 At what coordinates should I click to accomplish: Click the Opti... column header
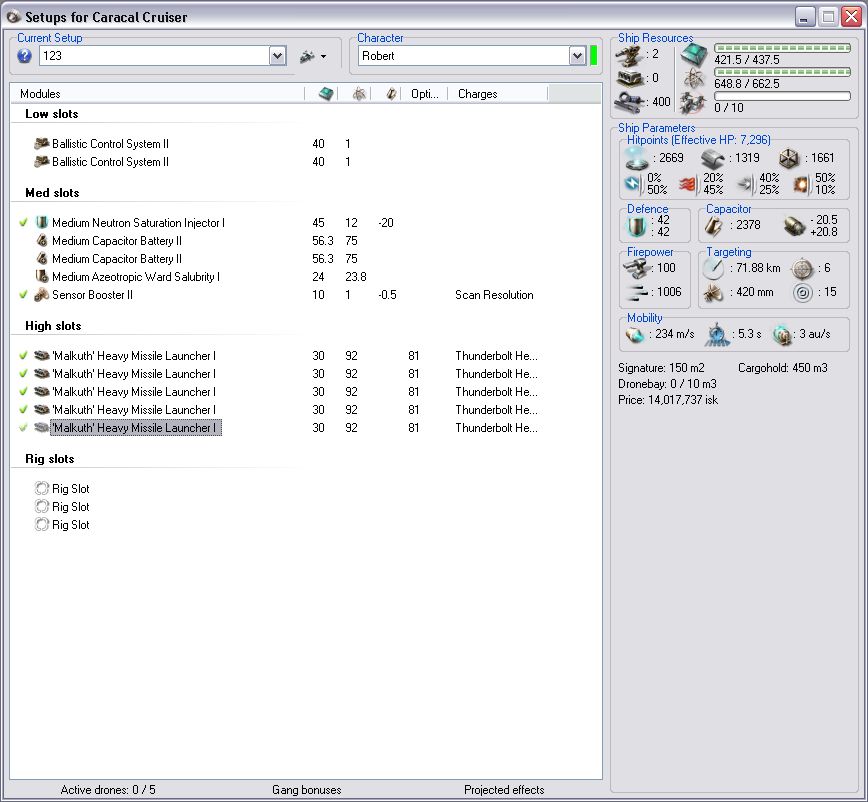(425, 94)
